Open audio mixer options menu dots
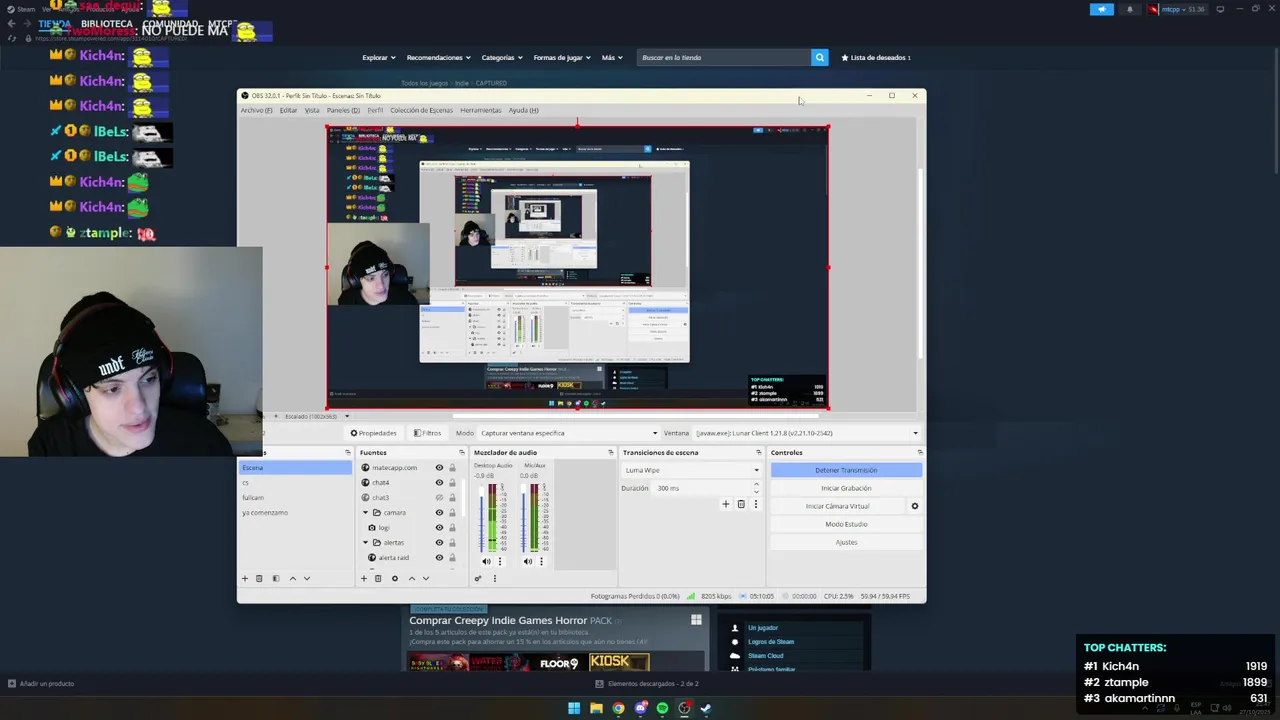 click(494, 578)
